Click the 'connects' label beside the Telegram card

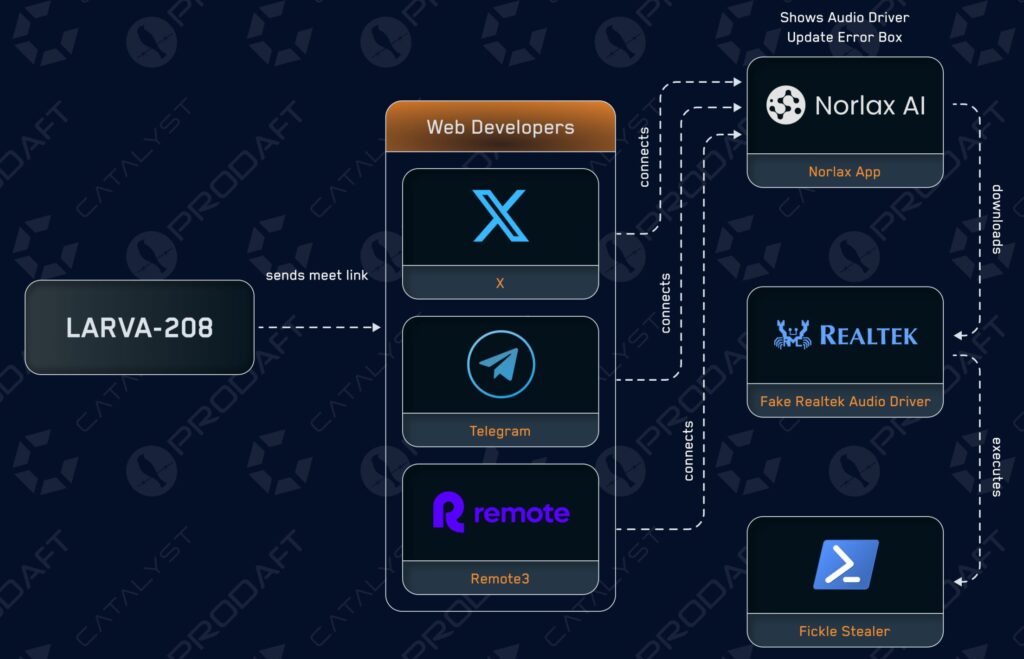click(665, 303)
